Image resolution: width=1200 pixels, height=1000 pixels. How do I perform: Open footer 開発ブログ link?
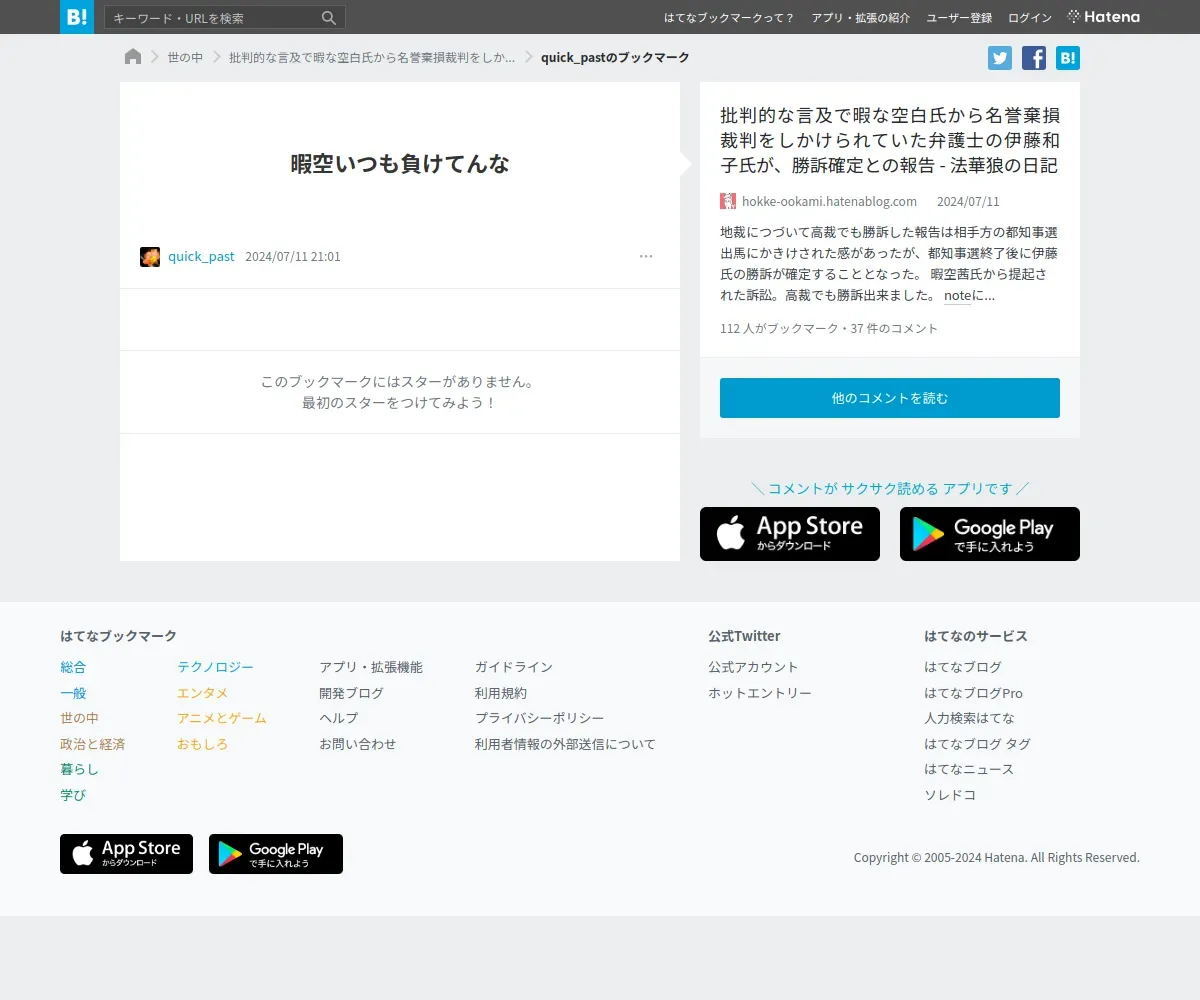coord(351,693)
